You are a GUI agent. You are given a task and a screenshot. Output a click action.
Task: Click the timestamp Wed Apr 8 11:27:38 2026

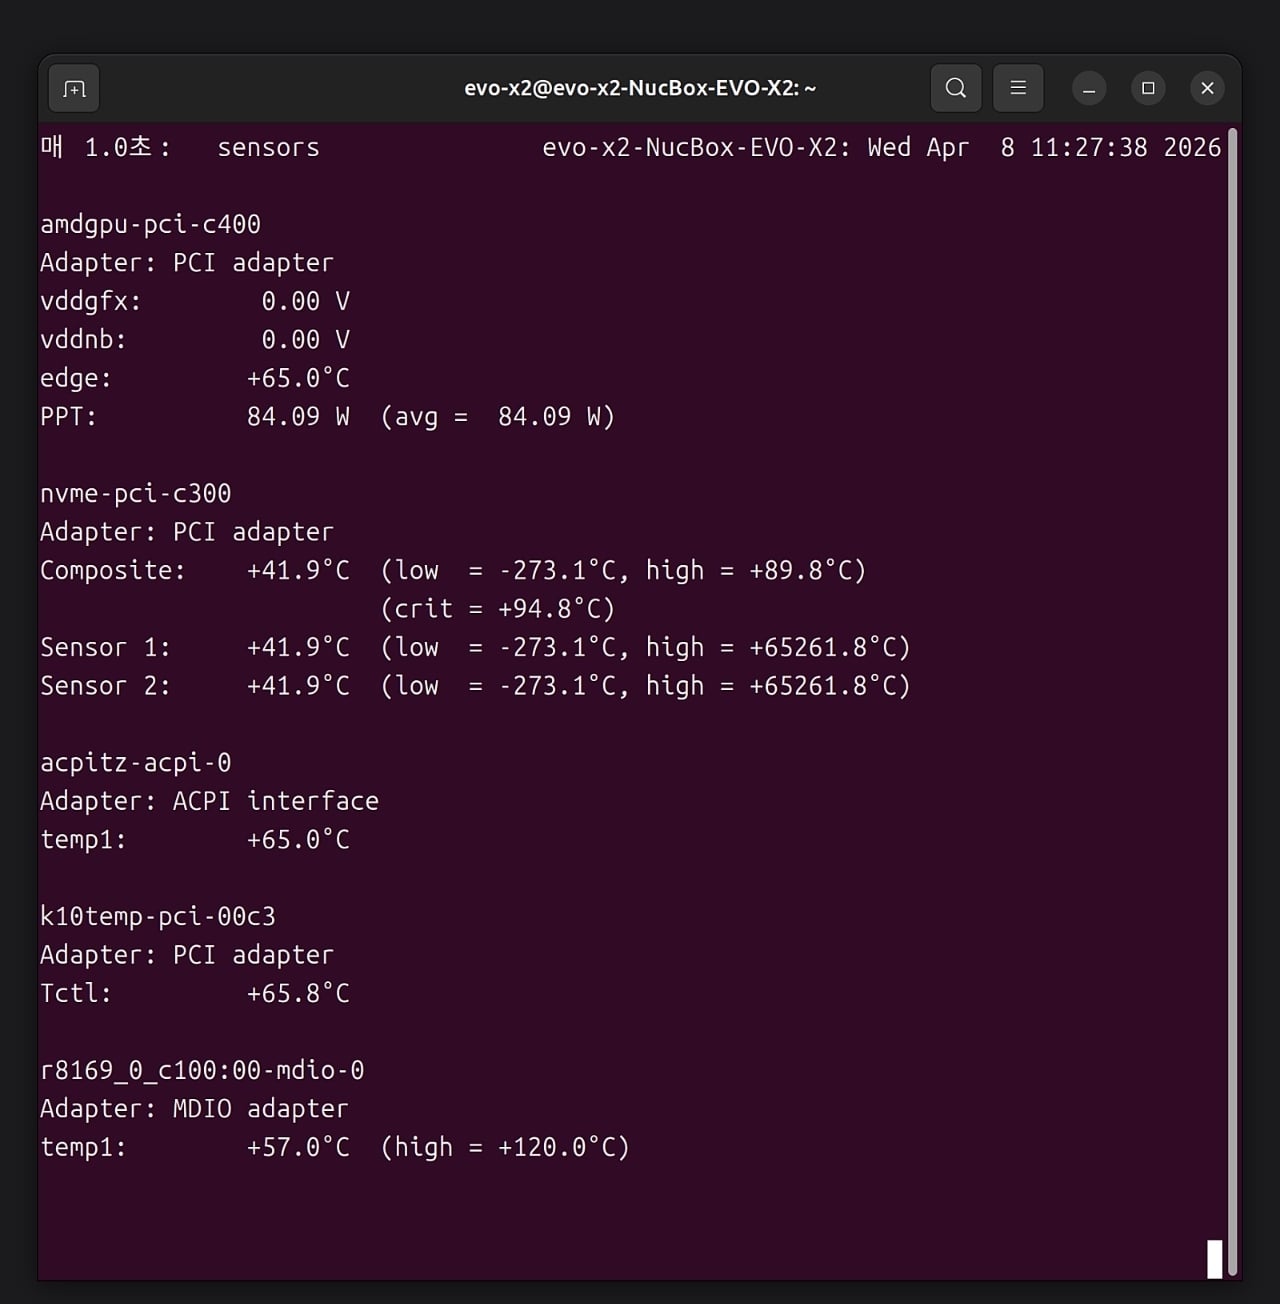tap(1044, 148)
